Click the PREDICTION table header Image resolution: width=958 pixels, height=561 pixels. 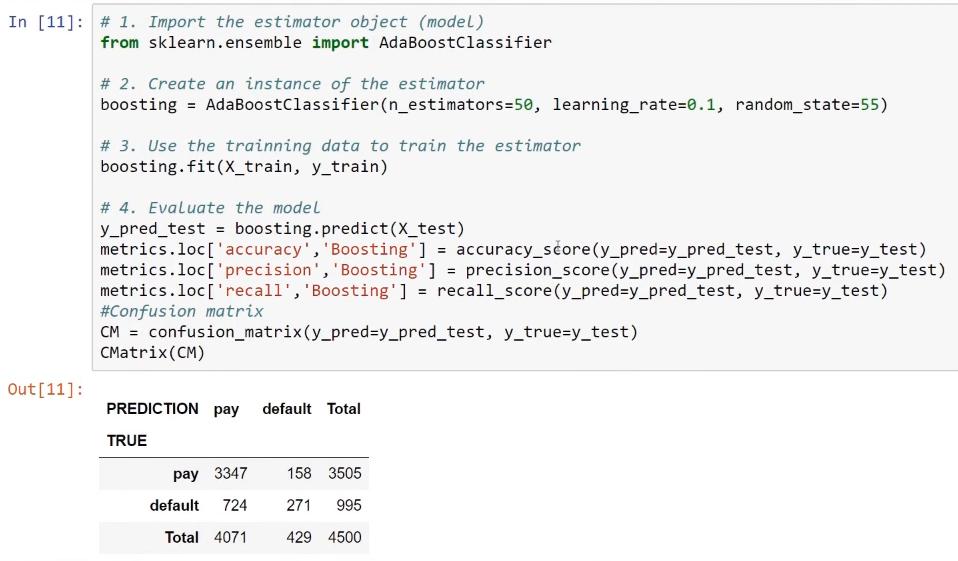[x=152, y=409]
